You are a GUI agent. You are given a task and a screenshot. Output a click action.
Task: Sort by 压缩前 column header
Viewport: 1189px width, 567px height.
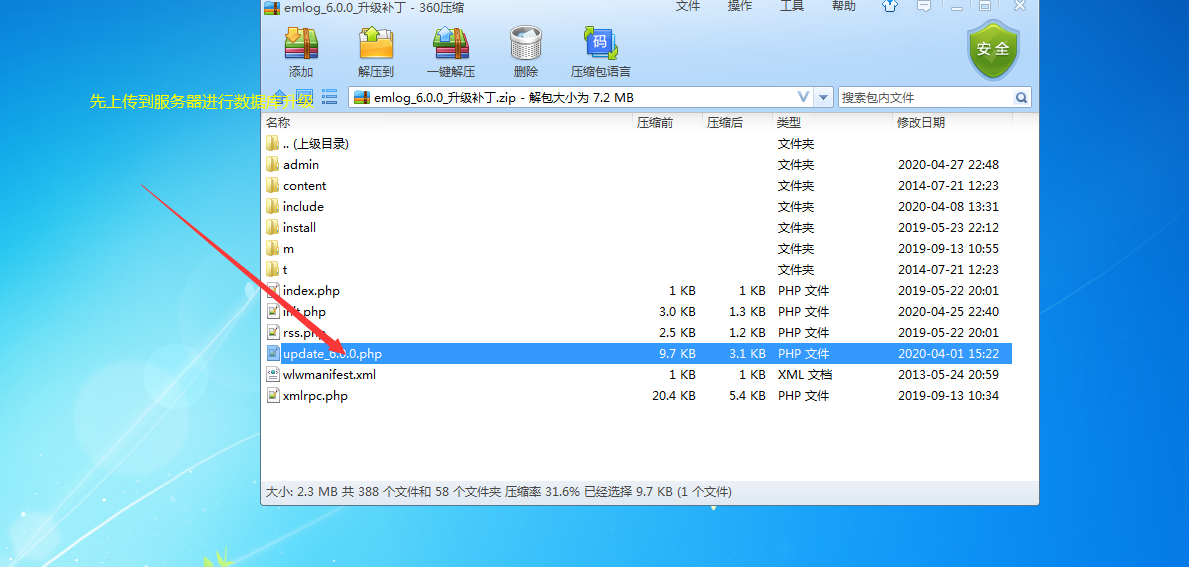coord(655,122)
